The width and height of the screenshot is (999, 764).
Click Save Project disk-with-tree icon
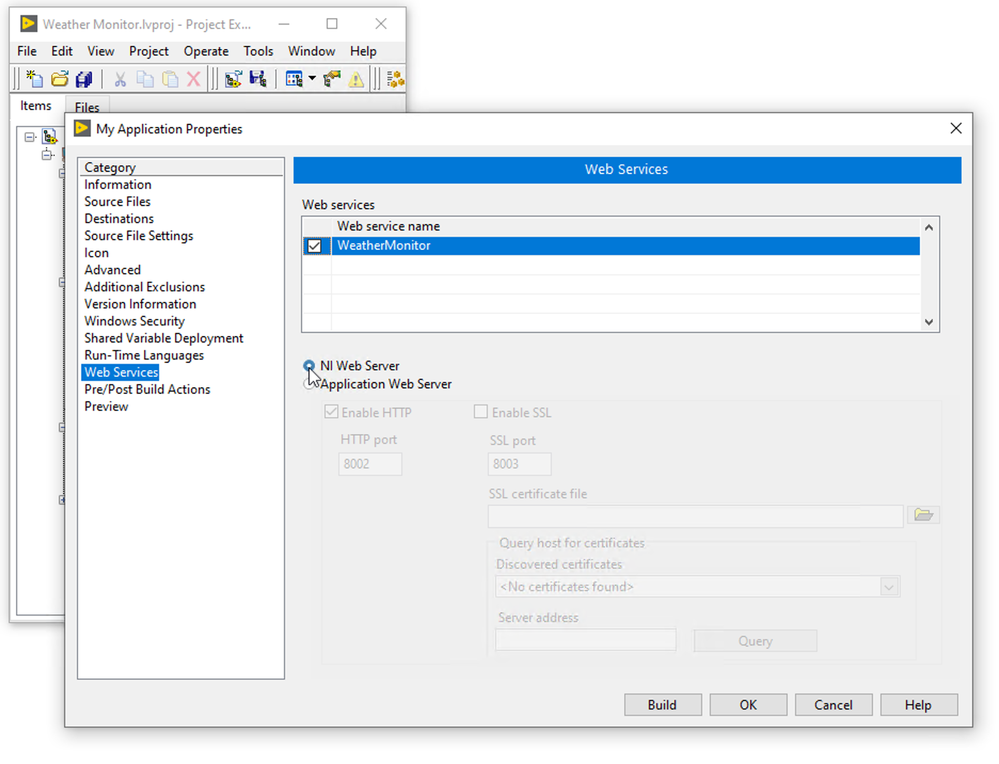click(x=258, y=79)
